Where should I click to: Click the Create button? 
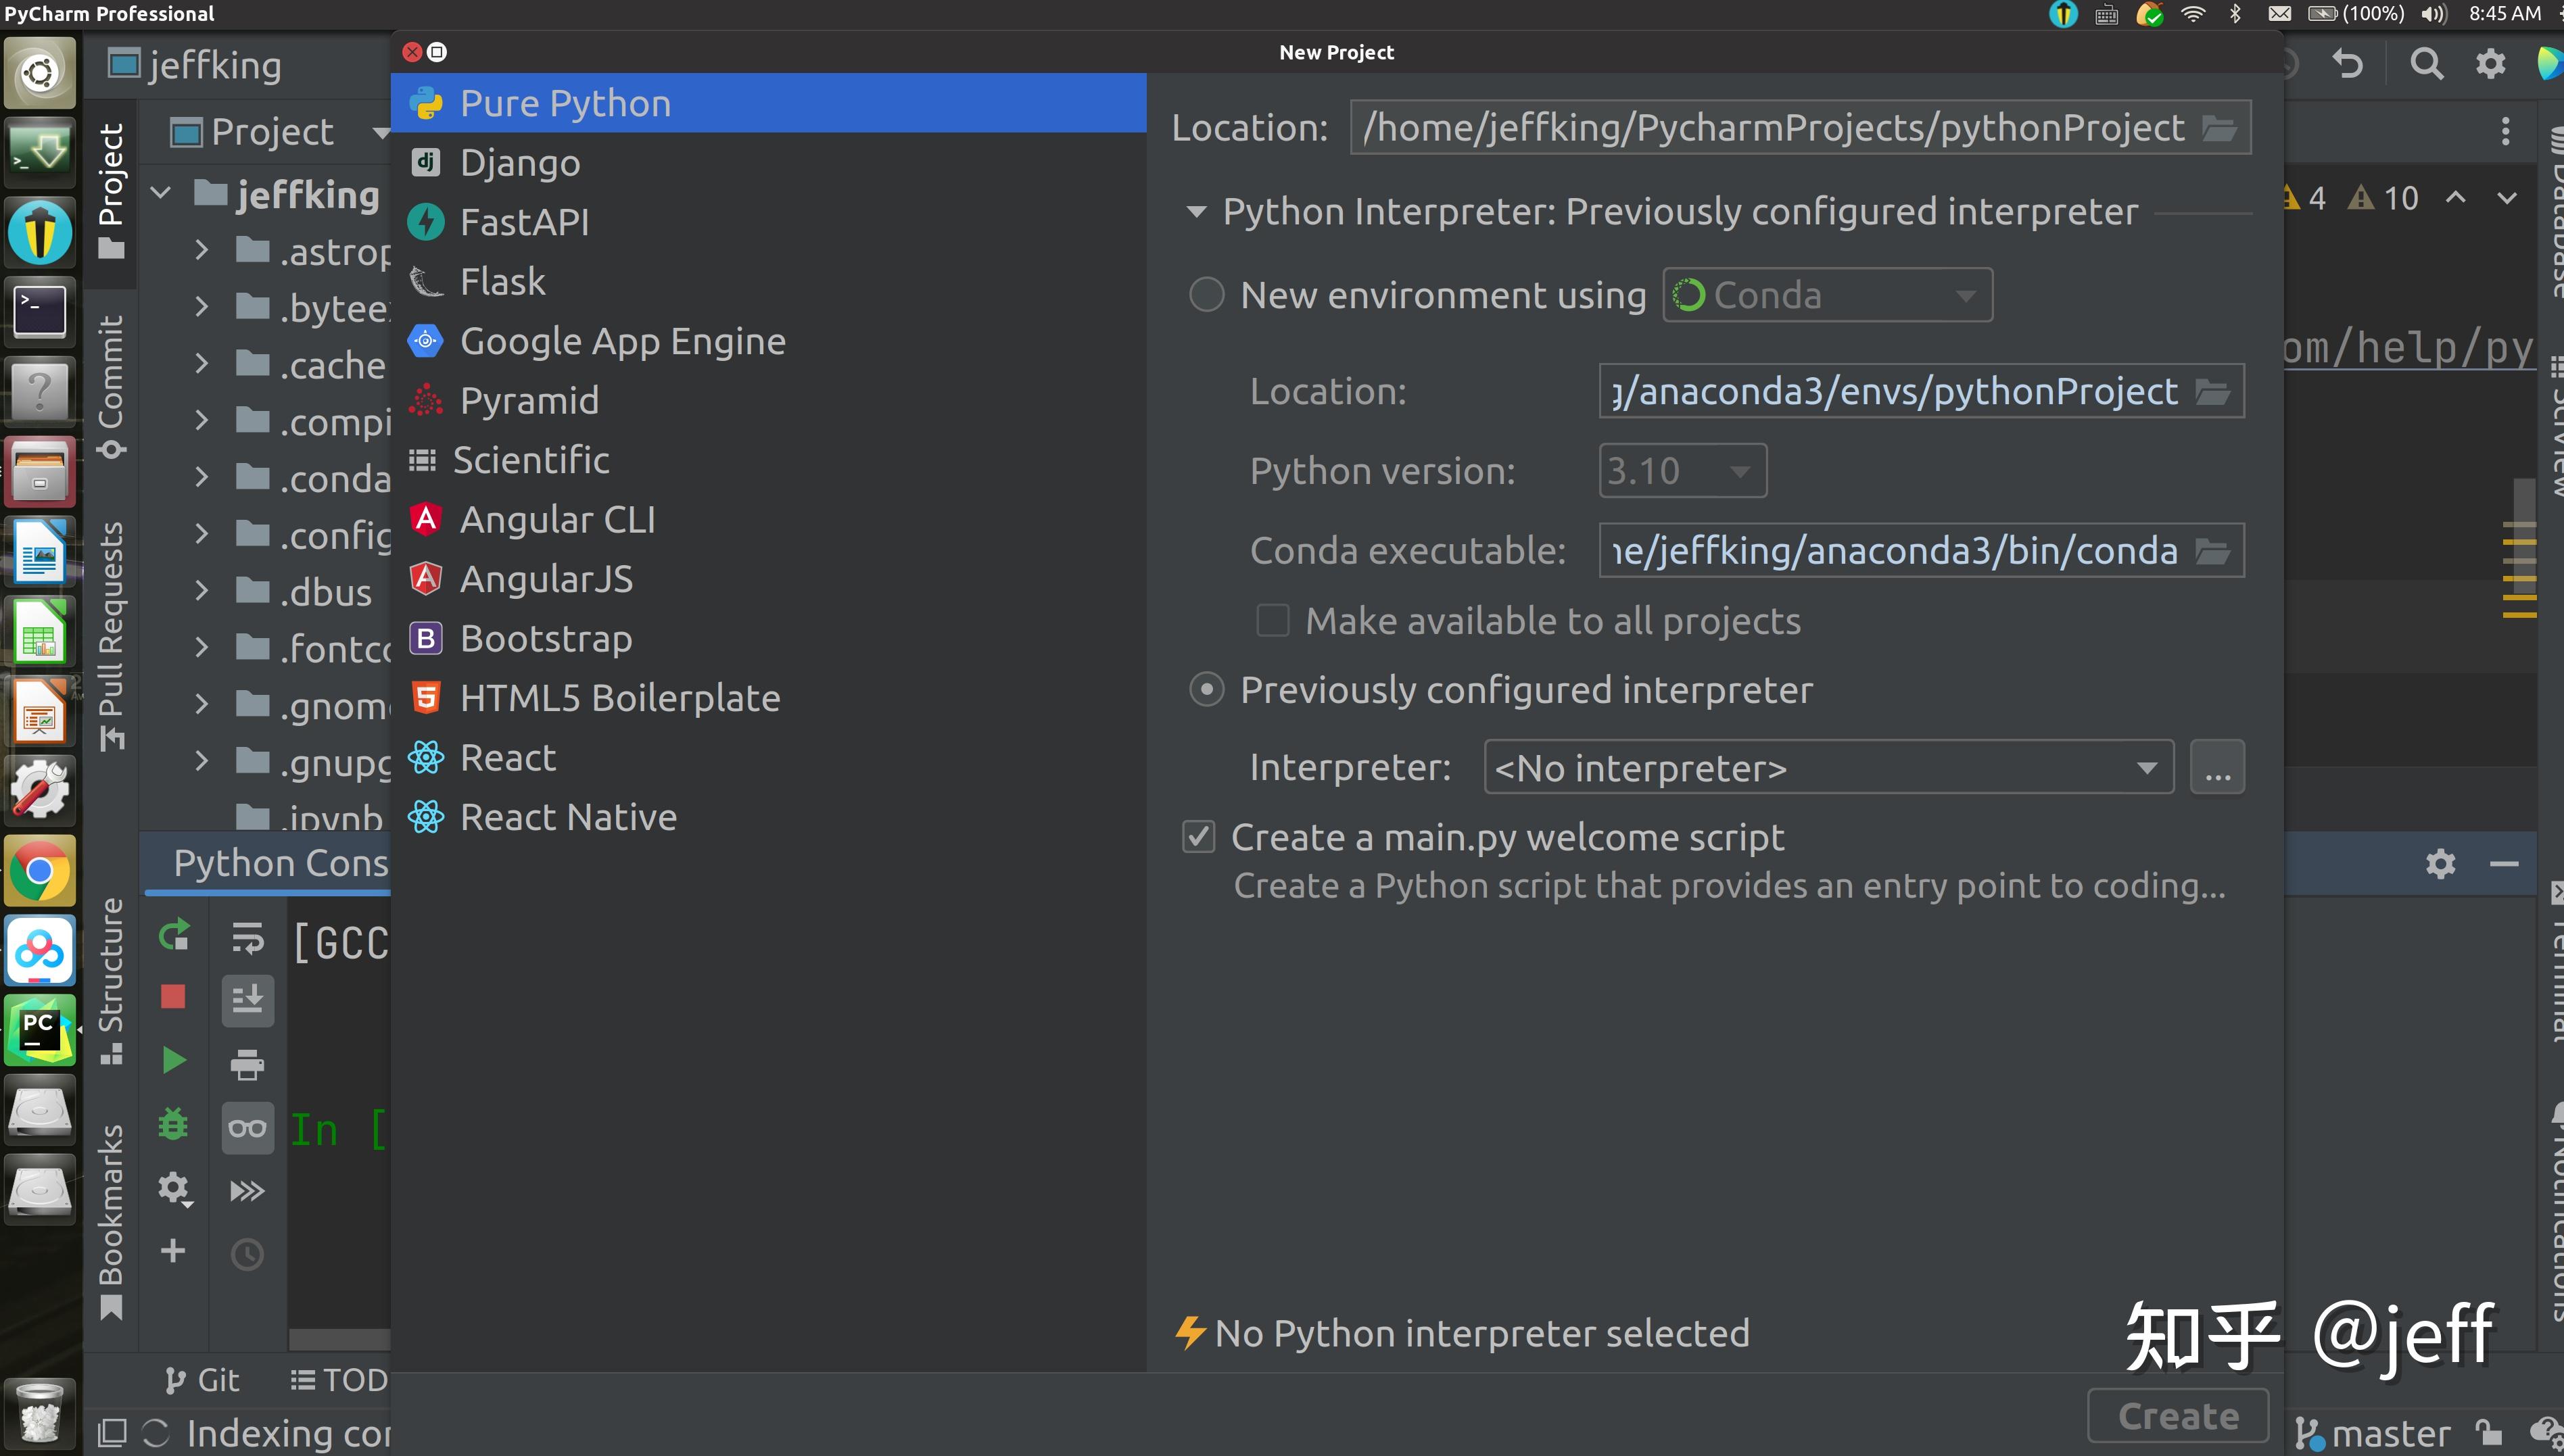point(2178,1415)
